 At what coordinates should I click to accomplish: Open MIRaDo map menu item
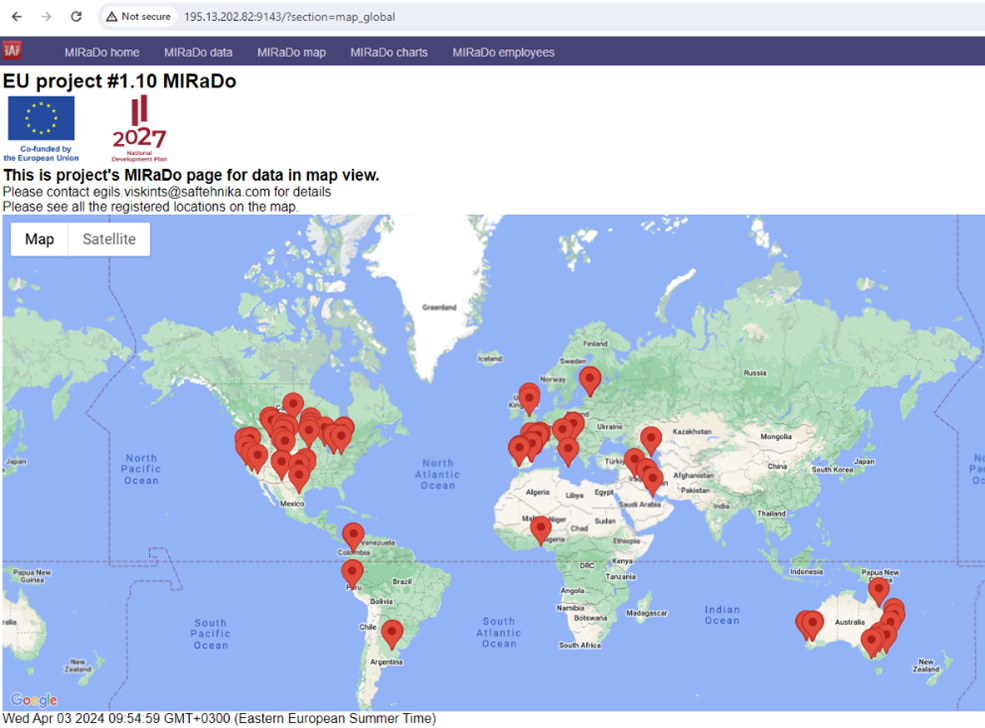coord(291,53)
